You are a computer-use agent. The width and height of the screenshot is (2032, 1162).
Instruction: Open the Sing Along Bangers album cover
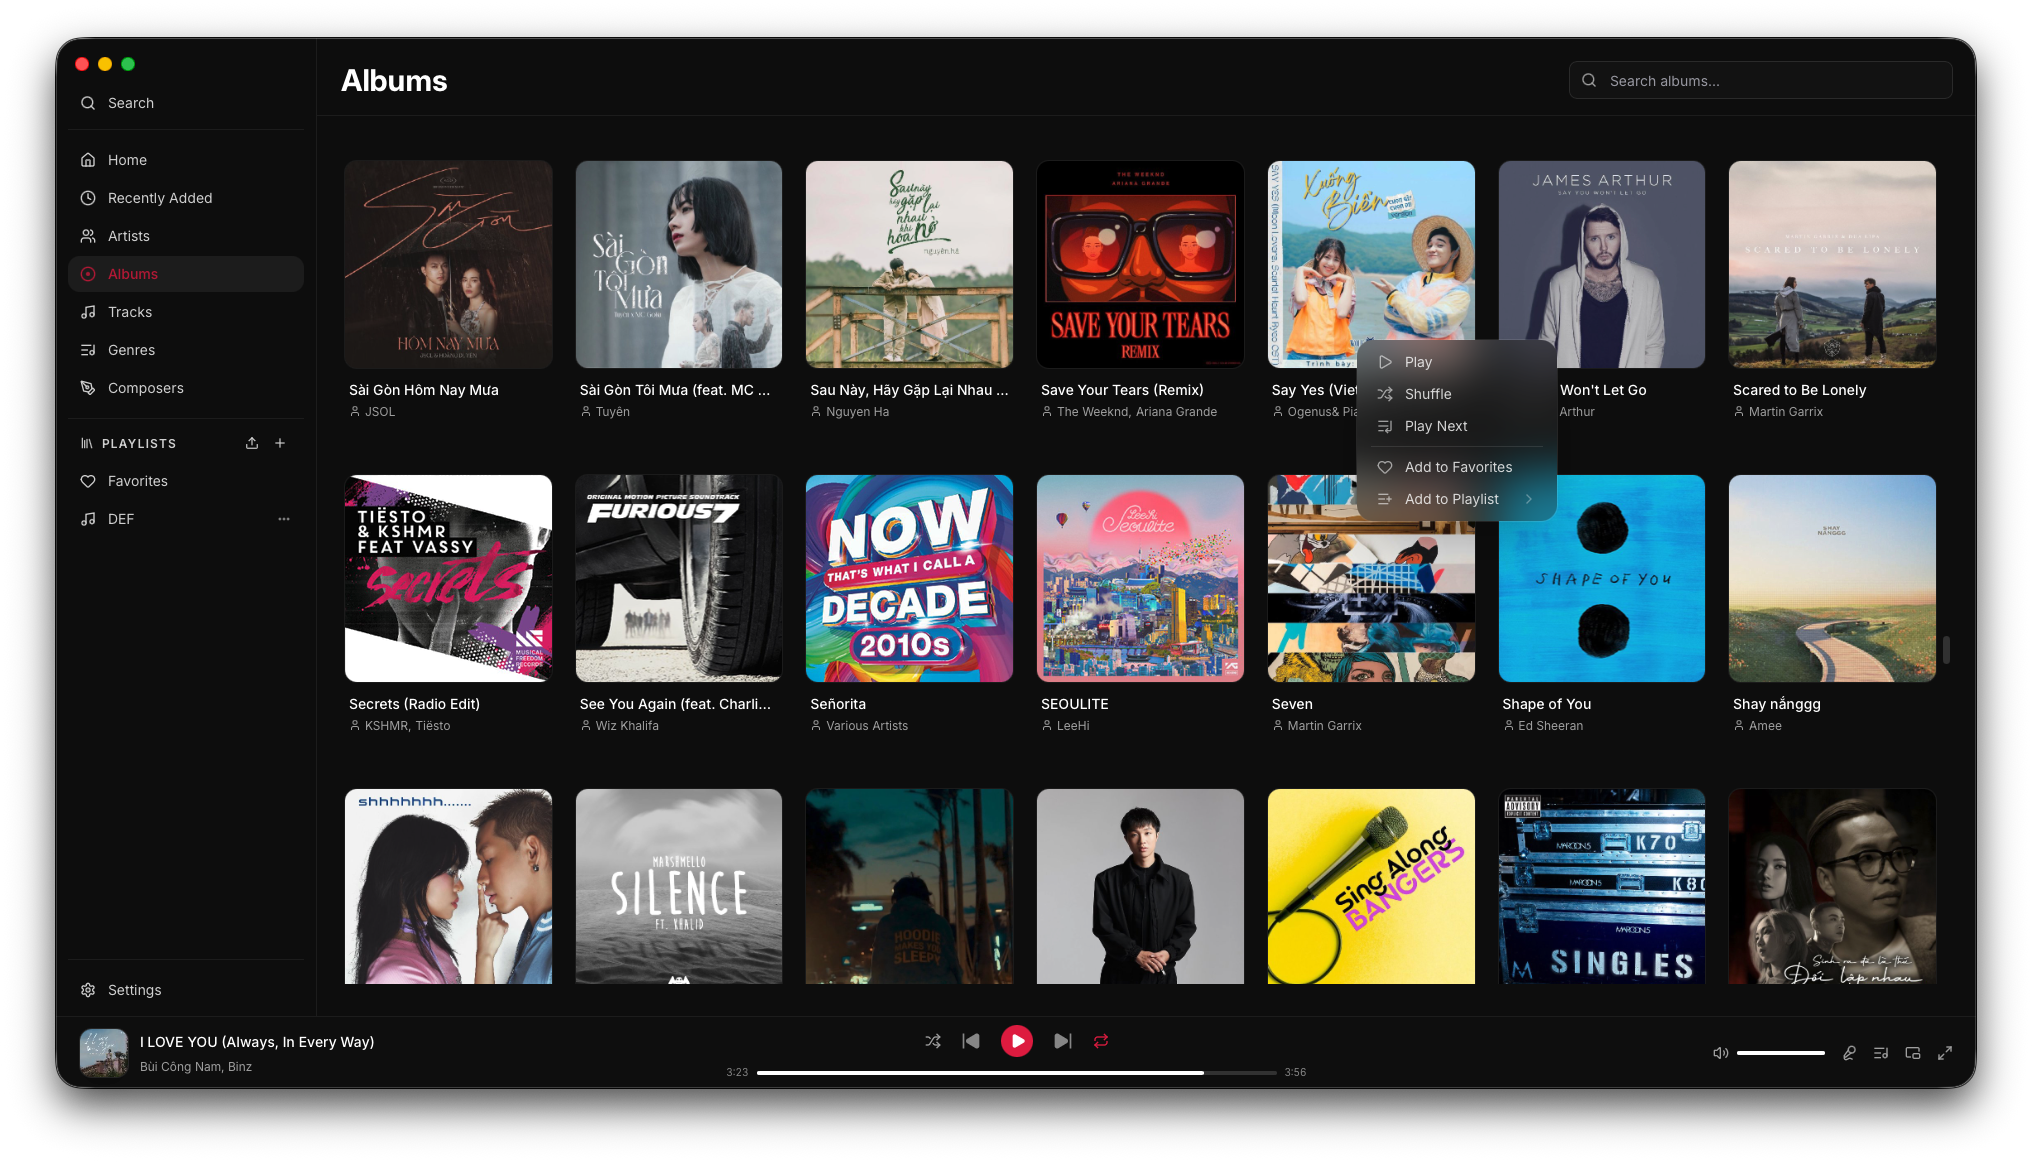1371,887
